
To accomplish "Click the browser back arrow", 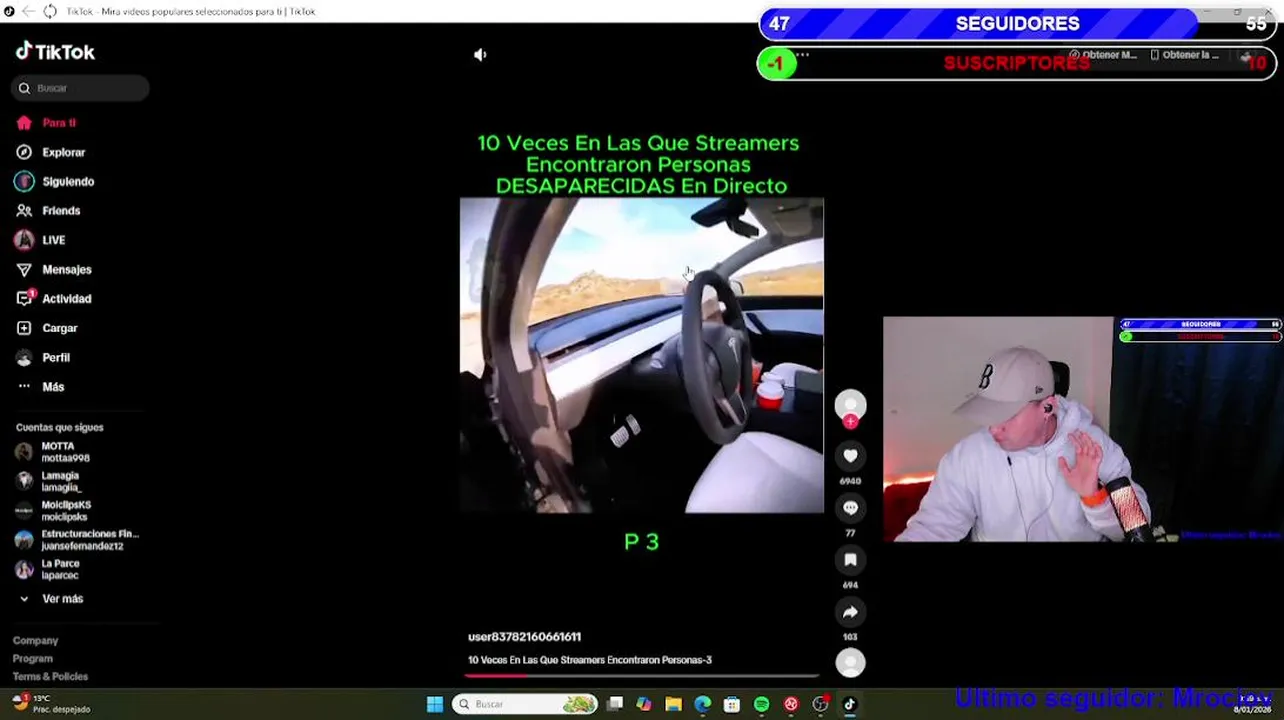I will (x=27, y=11).
